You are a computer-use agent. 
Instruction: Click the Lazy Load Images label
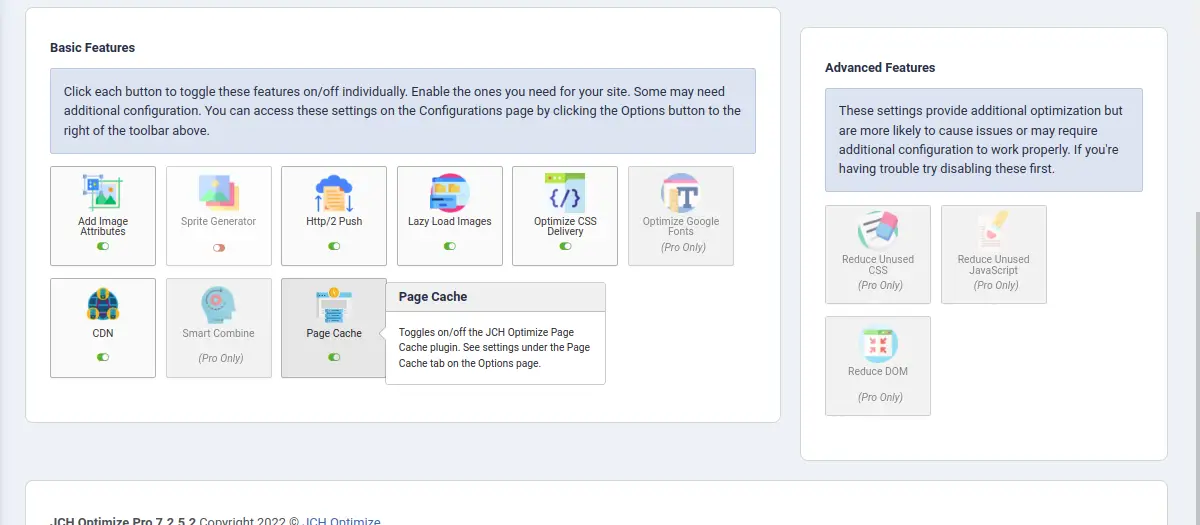(x=450, y=221)
